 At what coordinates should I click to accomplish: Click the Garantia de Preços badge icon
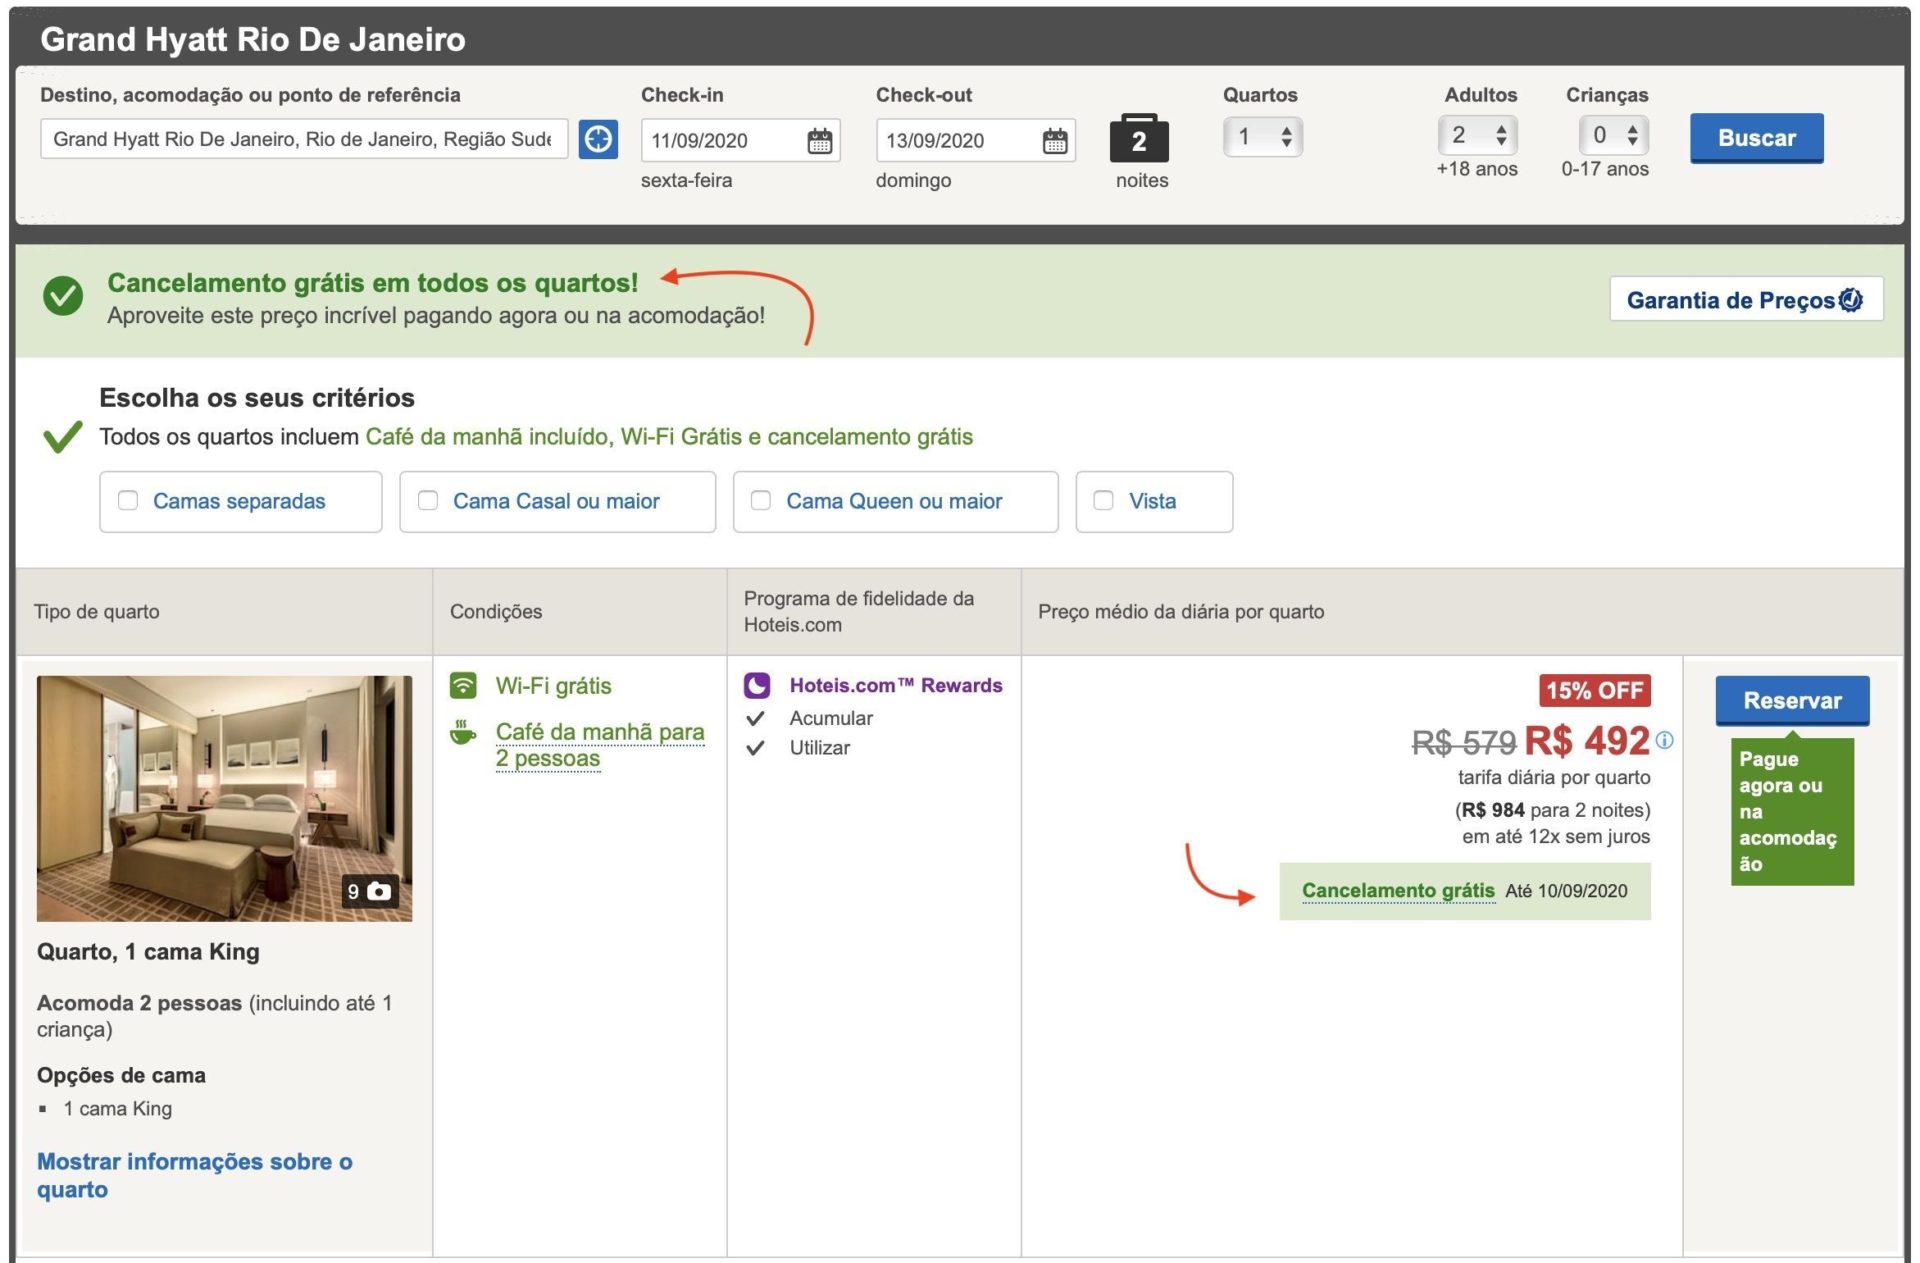(1851, 300)
